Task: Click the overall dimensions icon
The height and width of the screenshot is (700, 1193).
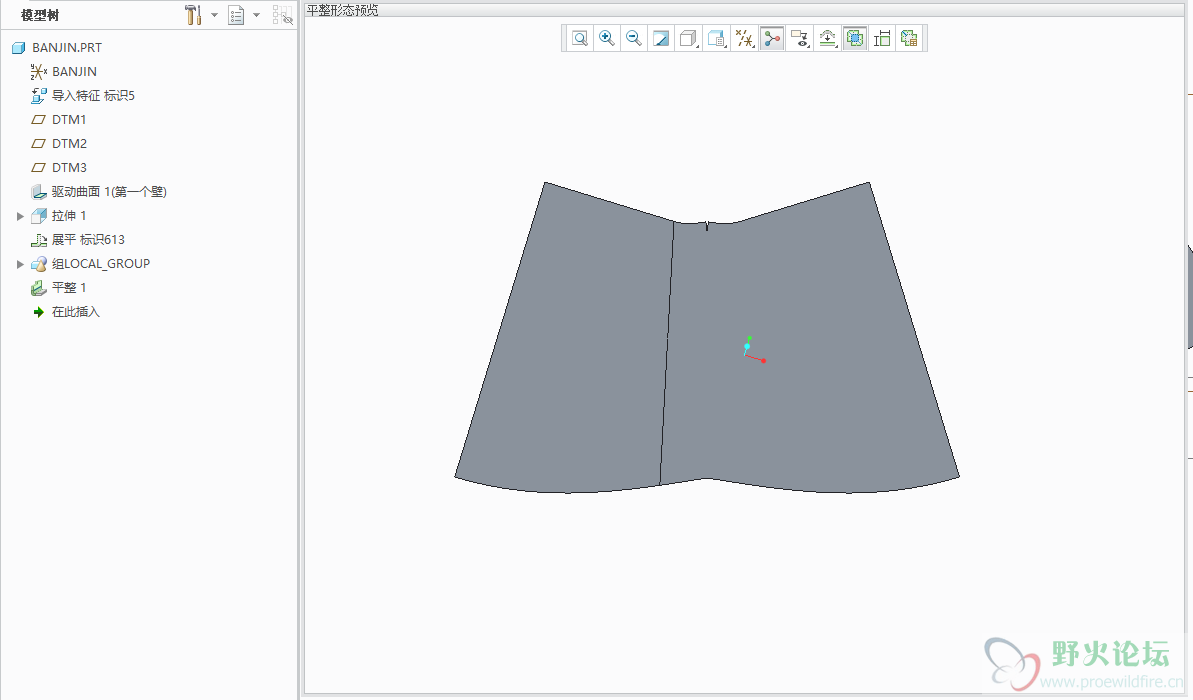Action: pos(882,39)
